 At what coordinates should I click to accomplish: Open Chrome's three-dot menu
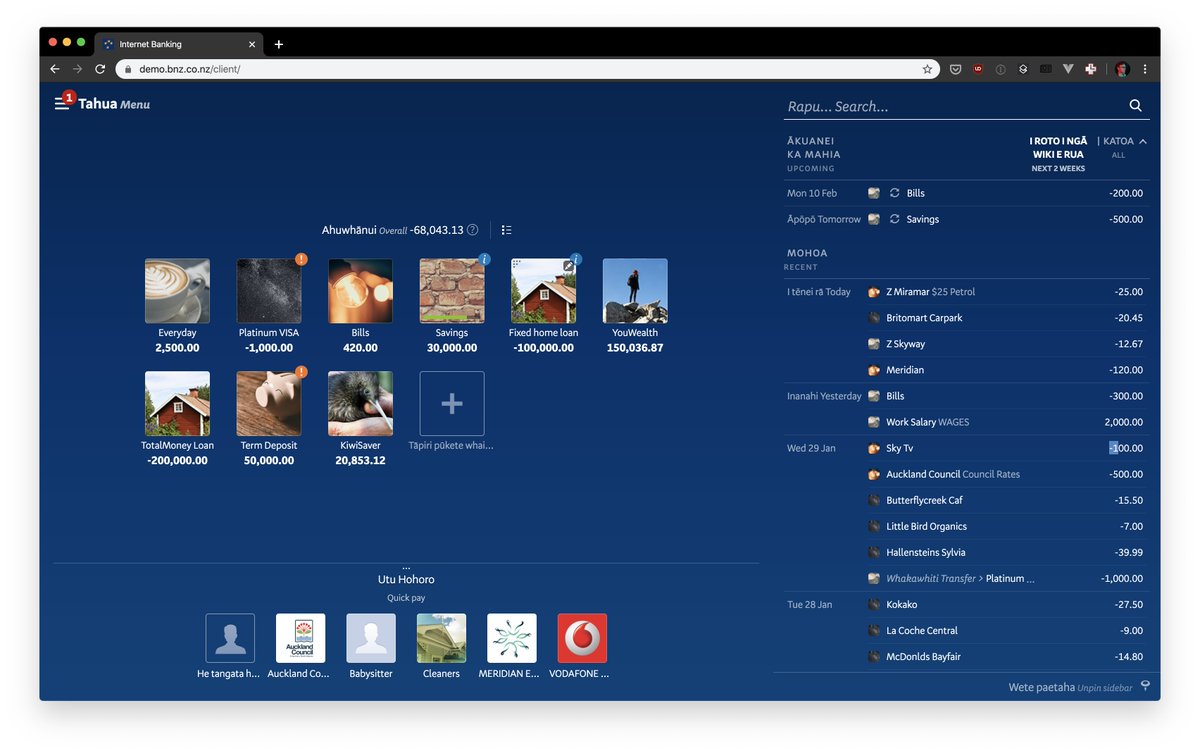coord(1145,69)
